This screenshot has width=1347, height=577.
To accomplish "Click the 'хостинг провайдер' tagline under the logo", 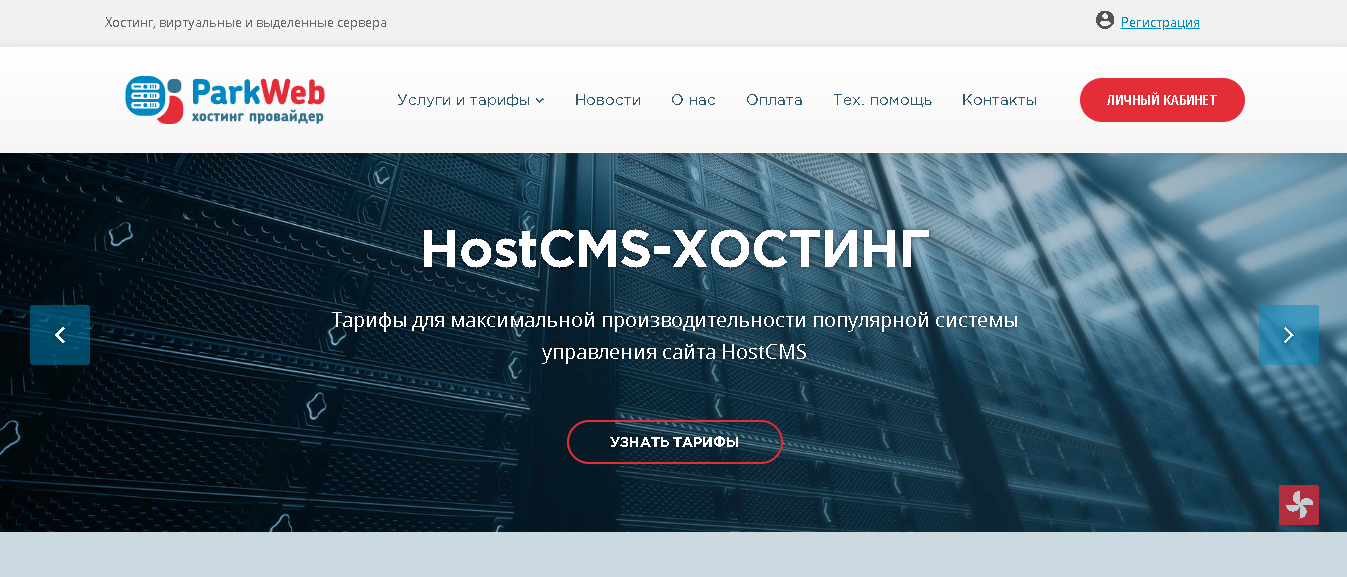I will coord(257,117).
